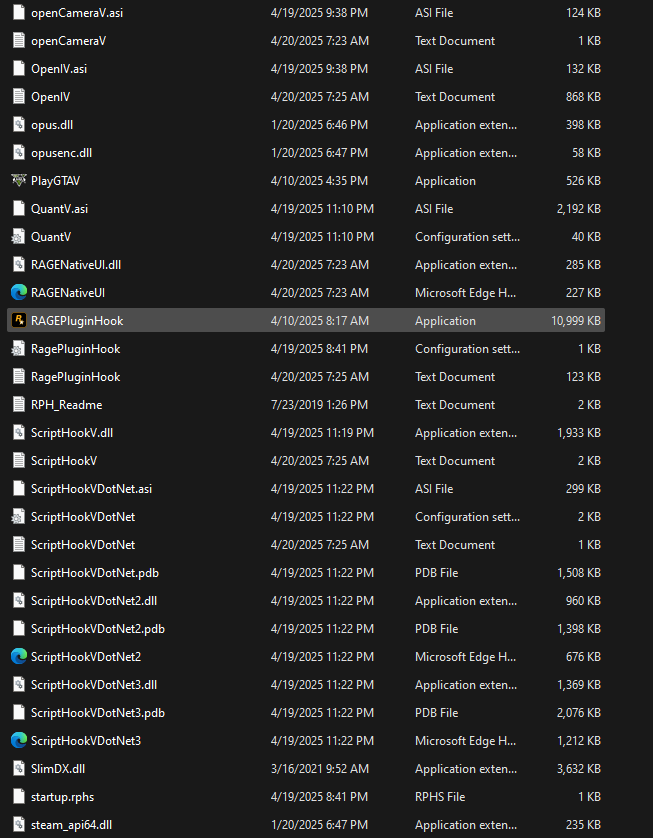Click the 'QuantV.asi' file name
This screenshot has height=838, width=653.
(x=59, y=208)
